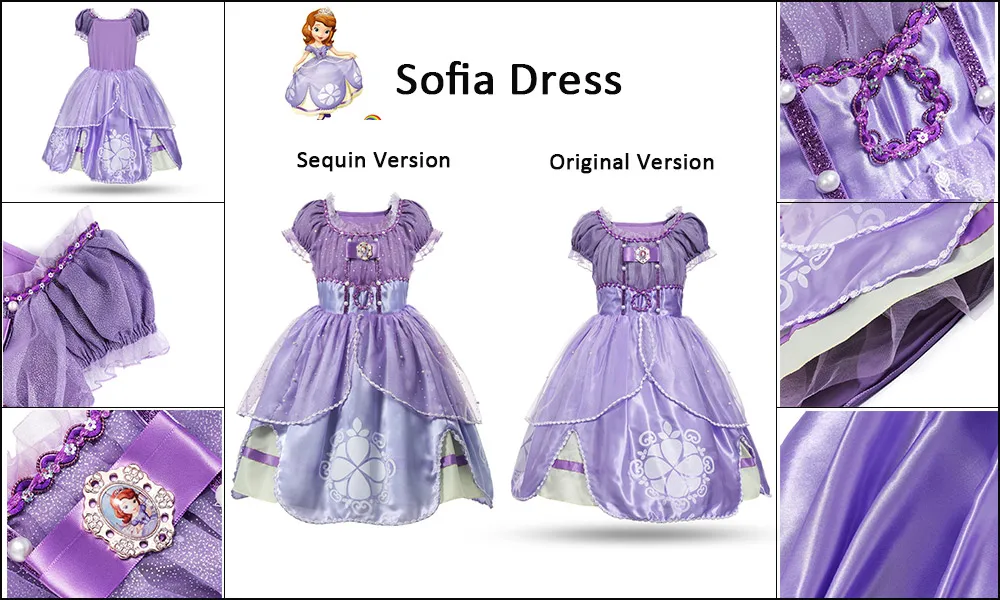
Task: Click the brooch on the sequin dress bodice
Action: pos(364,250)
